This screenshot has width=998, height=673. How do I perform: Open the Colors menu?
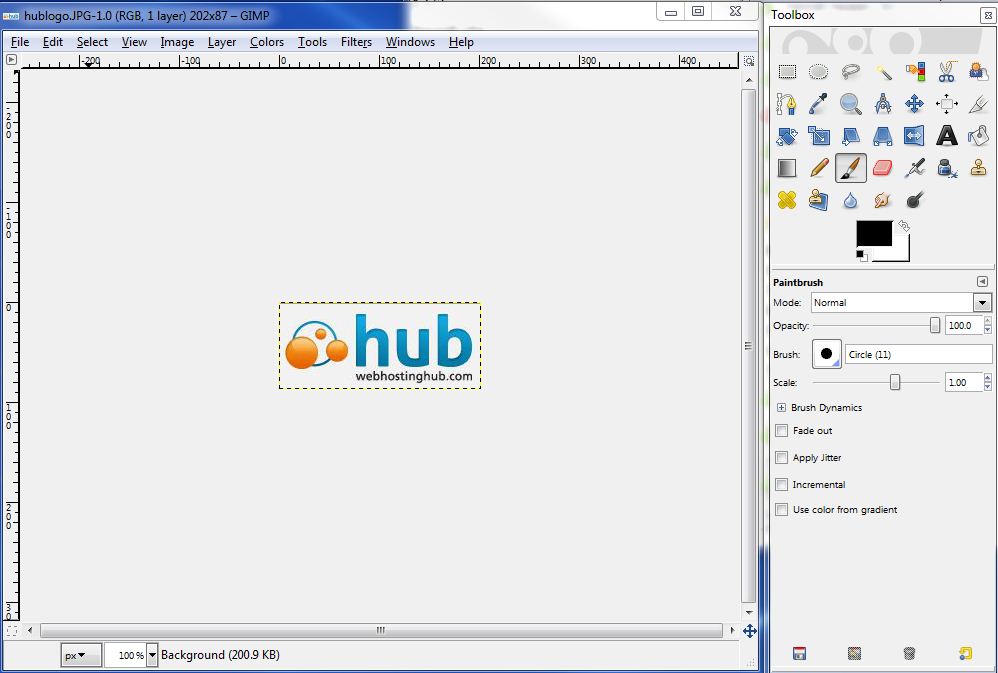click(x=267, y=42)
